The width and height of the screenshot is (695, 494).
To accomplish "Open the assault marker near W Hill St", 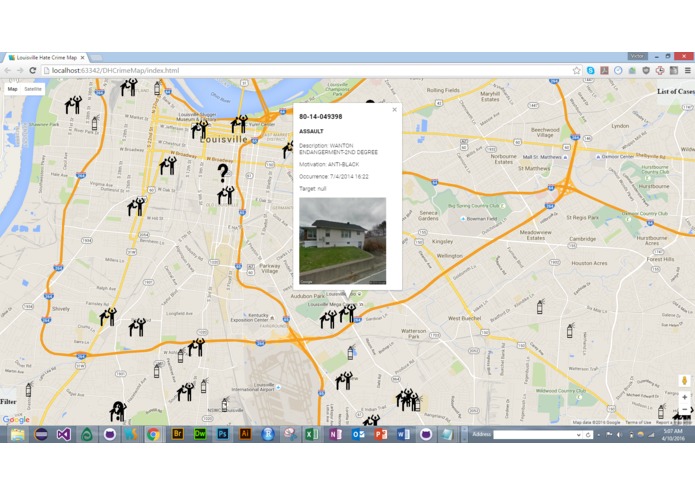I will [137, 206].
